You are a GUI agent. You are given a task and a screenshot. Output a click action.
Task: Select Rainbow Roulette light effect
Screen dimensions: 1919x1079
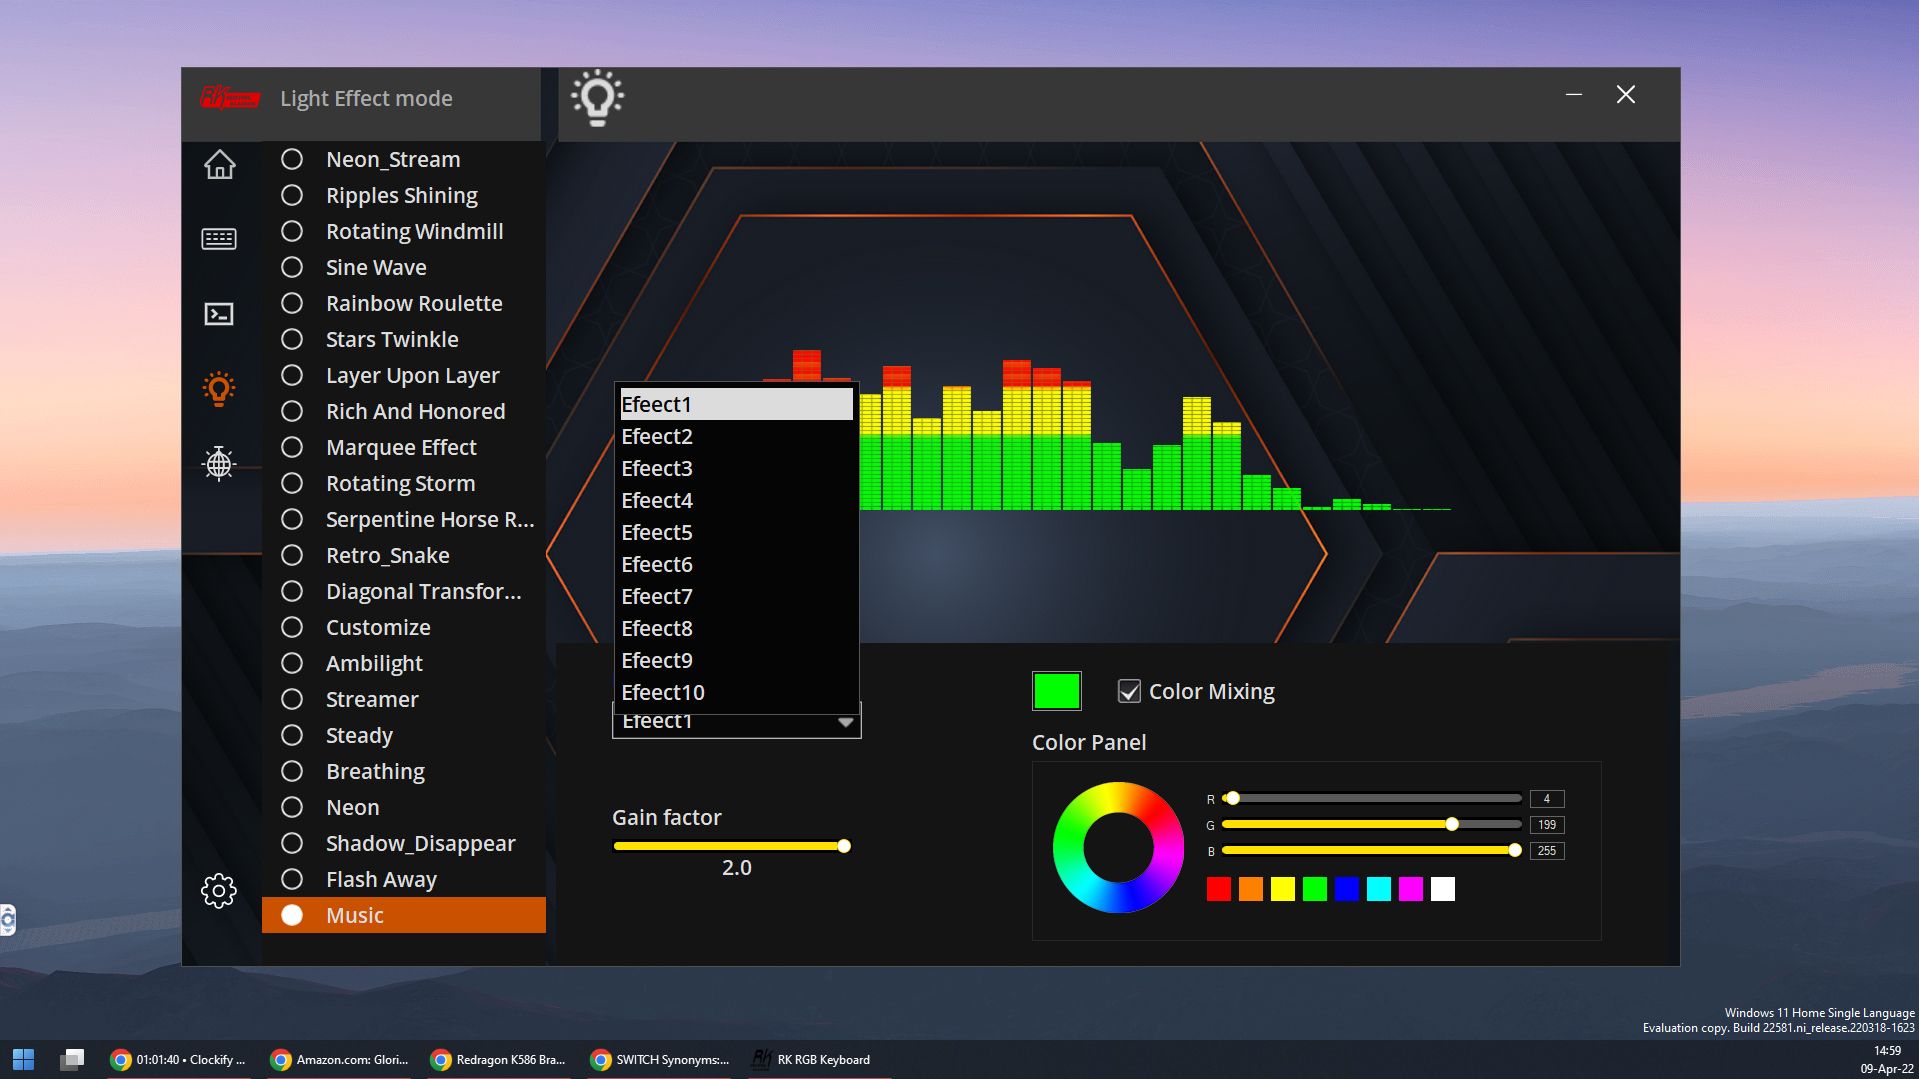(404, 303)
